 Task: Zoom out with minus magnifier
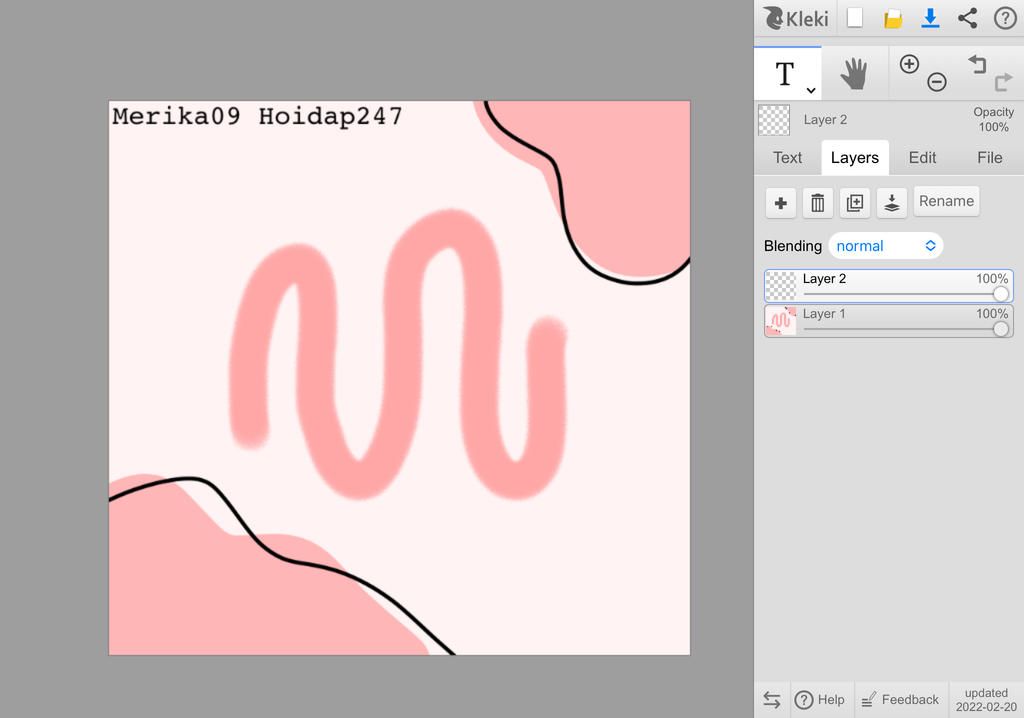tap(936, 82)
